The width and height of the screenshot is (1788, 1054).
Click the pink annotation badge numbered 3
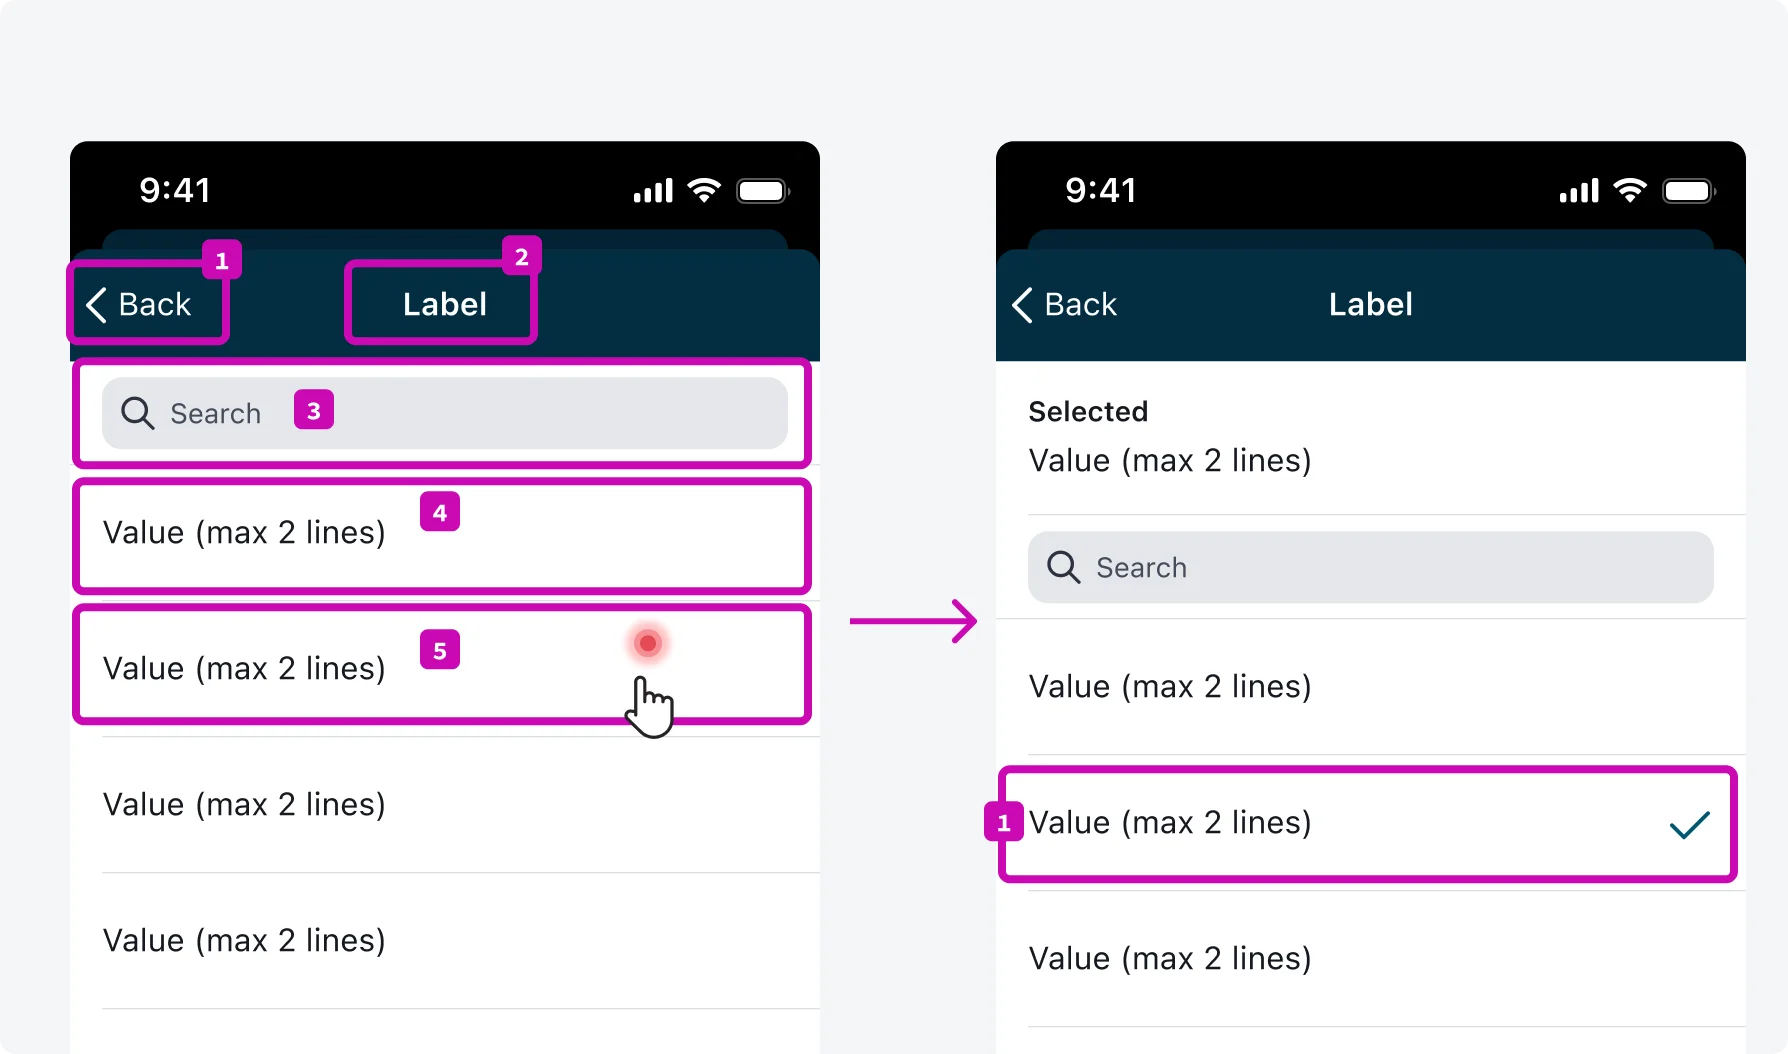pos(313,410)
